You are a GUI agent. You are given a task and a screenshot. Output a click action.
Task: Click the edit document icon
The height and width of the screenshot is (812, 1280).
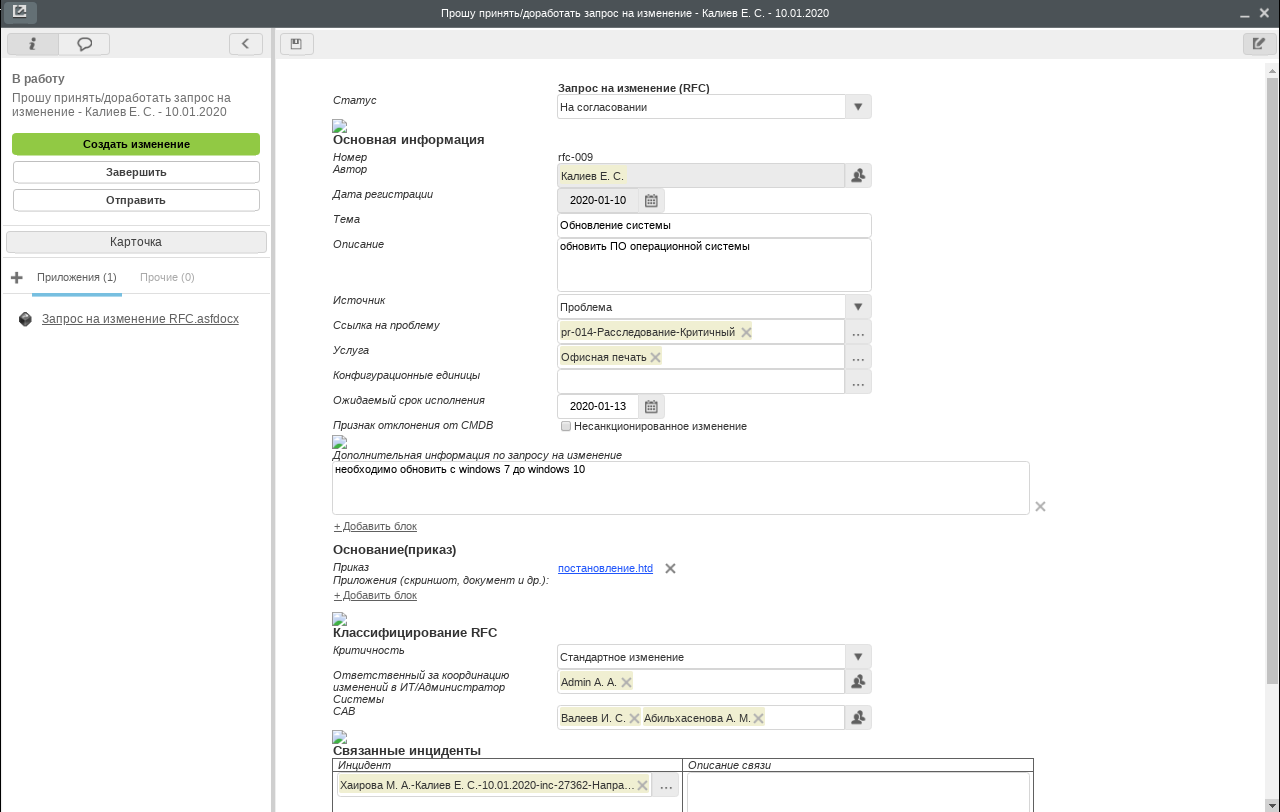pos(1259,44)
